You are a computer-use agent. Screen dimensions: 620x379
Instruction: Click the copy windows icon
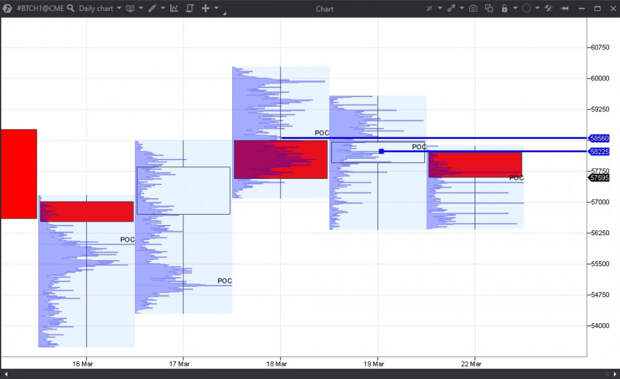coord(489,8)
